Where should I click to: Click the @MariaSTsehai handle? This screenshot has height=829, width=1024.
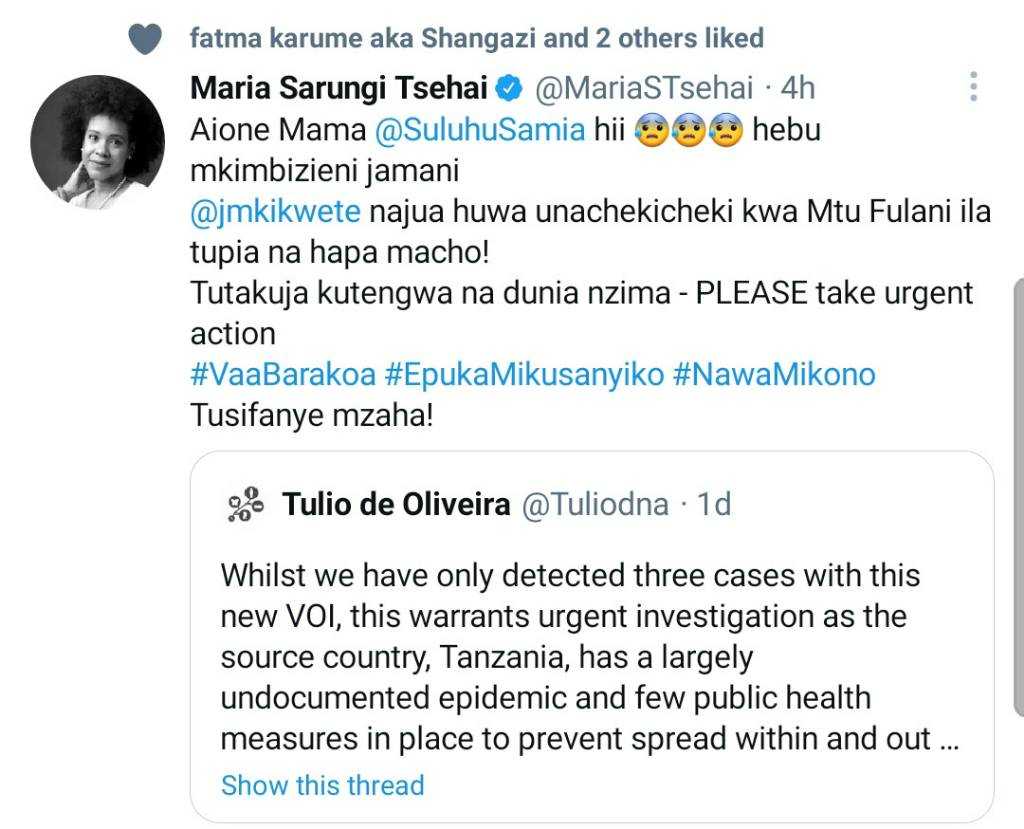pyautogui.click(x=644, y=88)
